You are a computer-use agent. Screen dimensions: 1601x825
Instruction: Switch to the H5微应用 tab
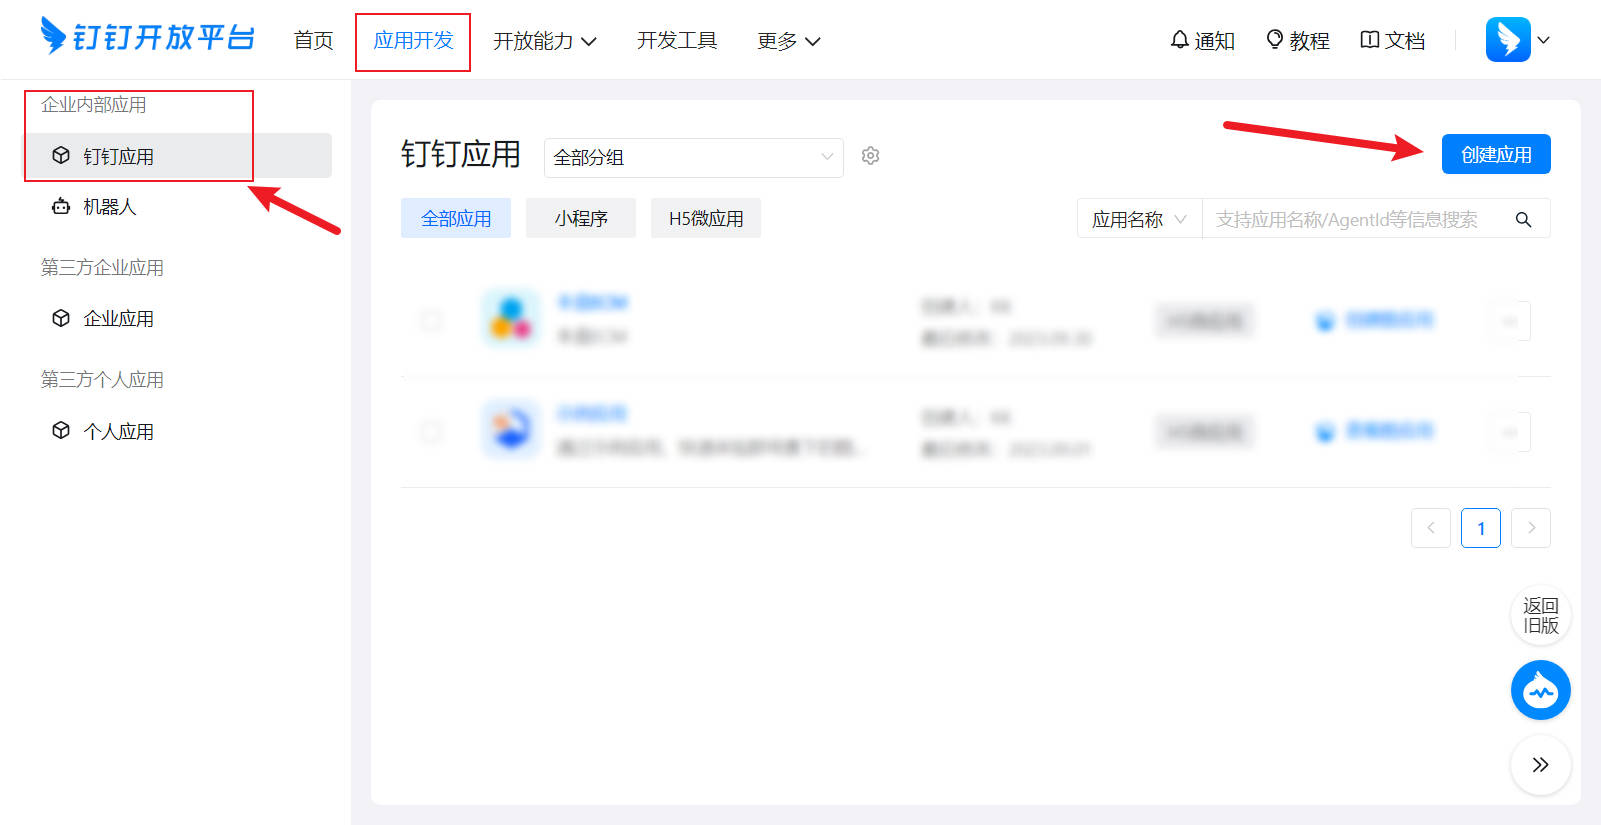tap(706, 218)
